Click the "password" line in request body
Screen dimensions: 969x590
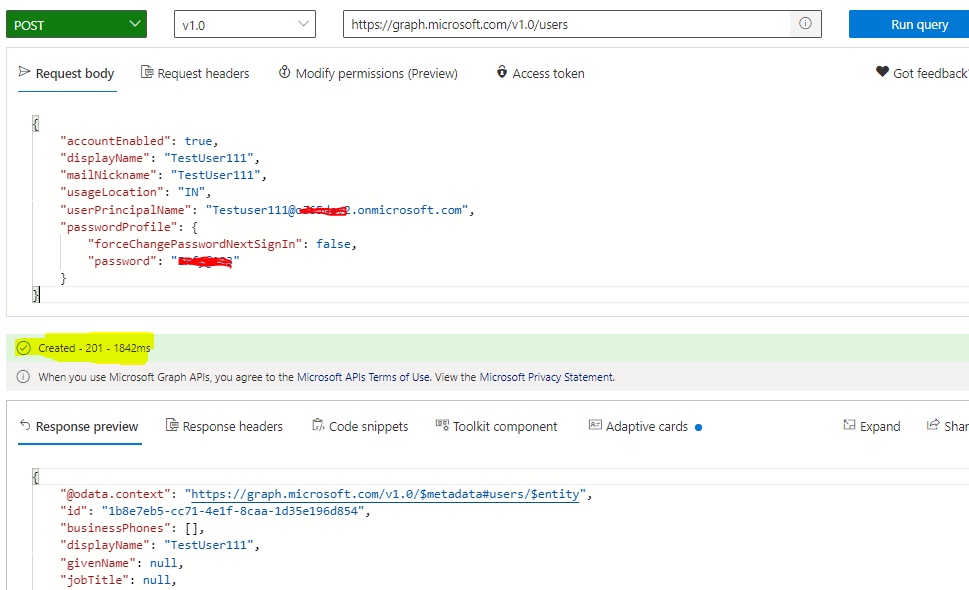pyautogui.click(x=163, y=262)
